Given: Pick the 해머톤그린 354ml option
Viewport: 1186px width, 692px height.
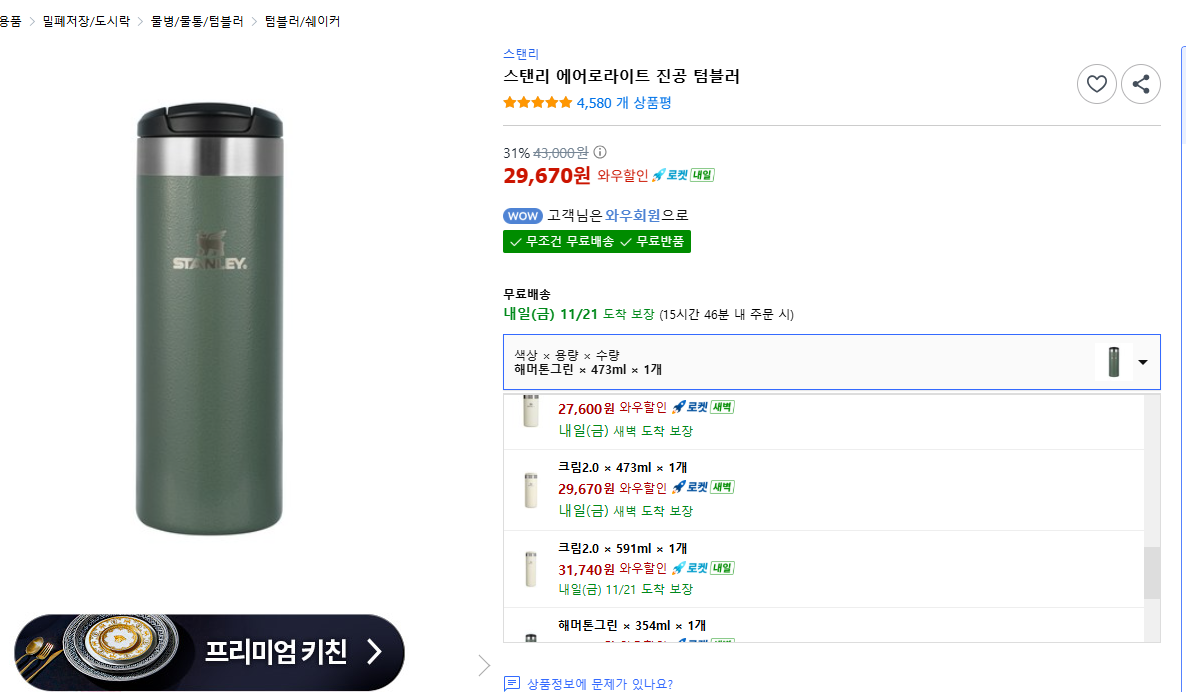Looking at the screenshot, I should click(x=631, y=626).
